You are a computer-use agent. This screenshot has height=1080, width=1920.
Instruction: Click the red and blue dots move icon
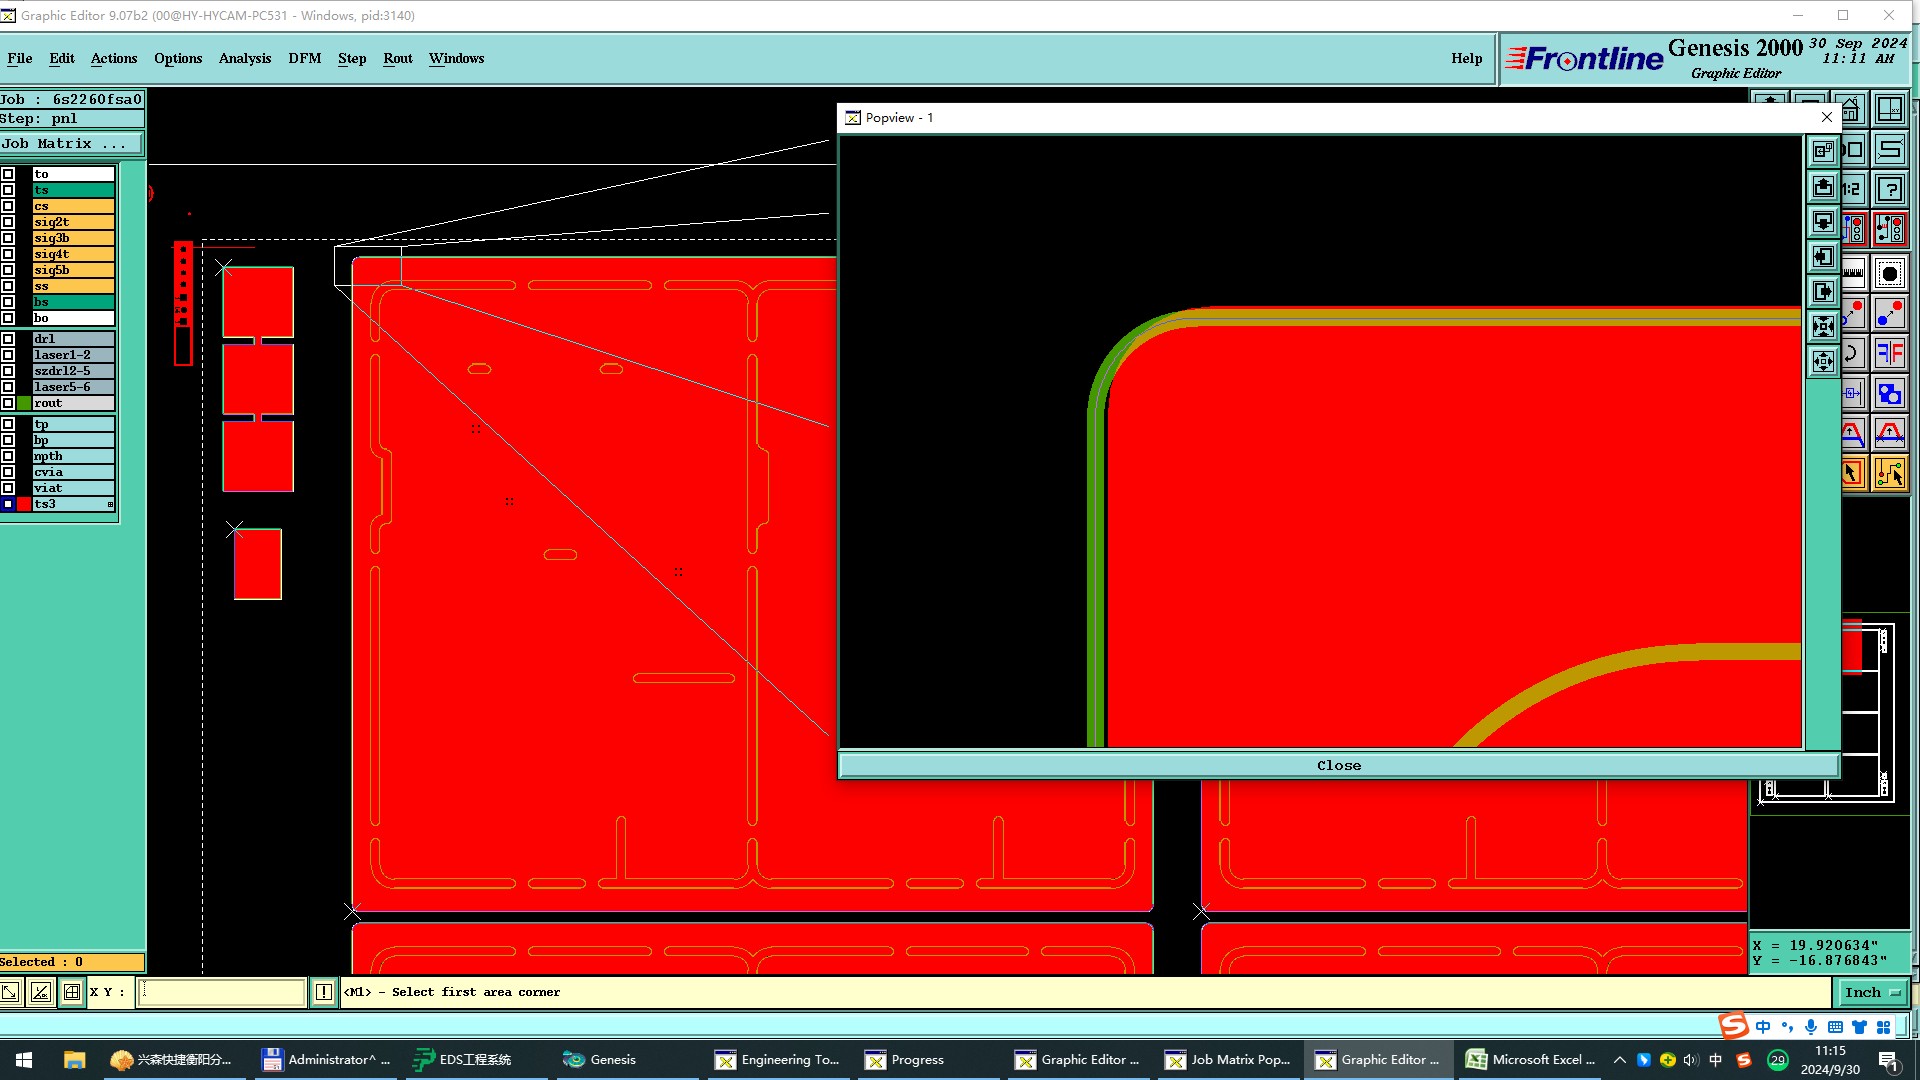(x=1889, y=314)
